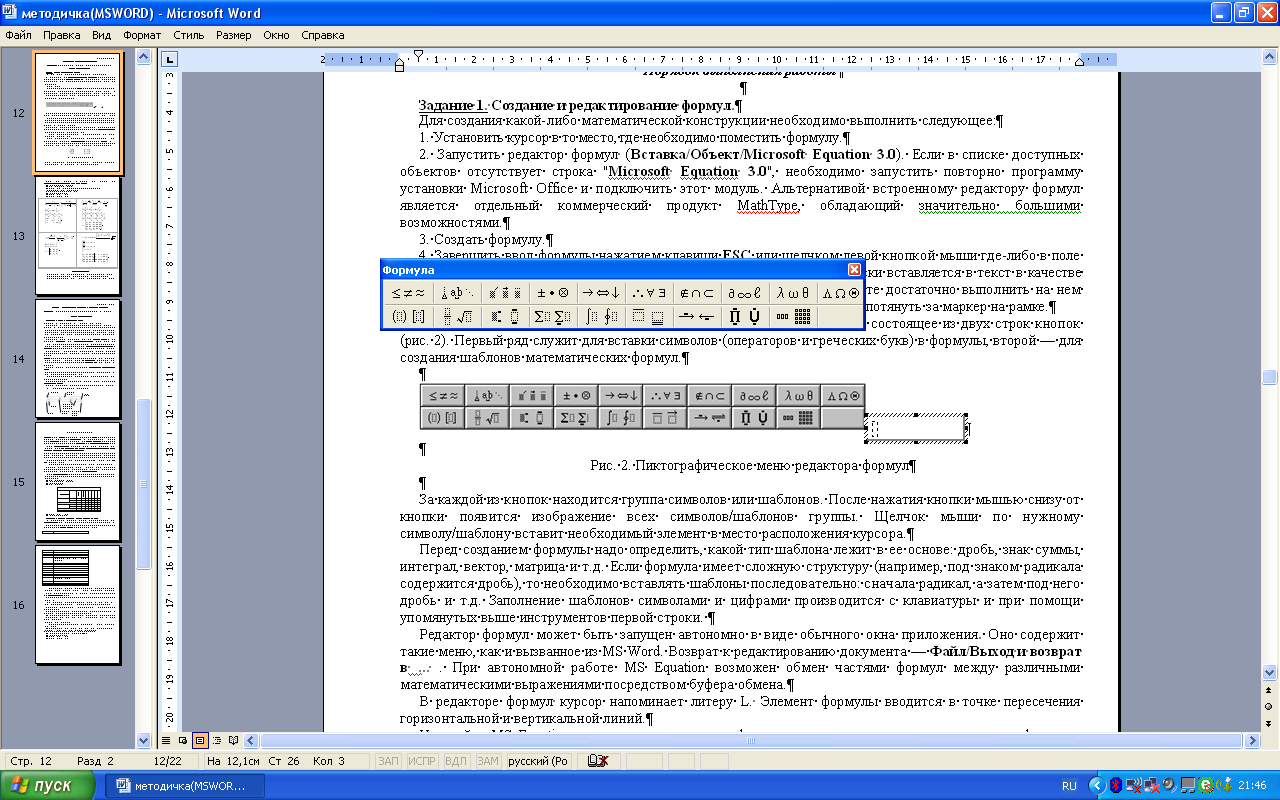Switch to Normal view using view button
The image size is (1280, 800).
point(167,741)
